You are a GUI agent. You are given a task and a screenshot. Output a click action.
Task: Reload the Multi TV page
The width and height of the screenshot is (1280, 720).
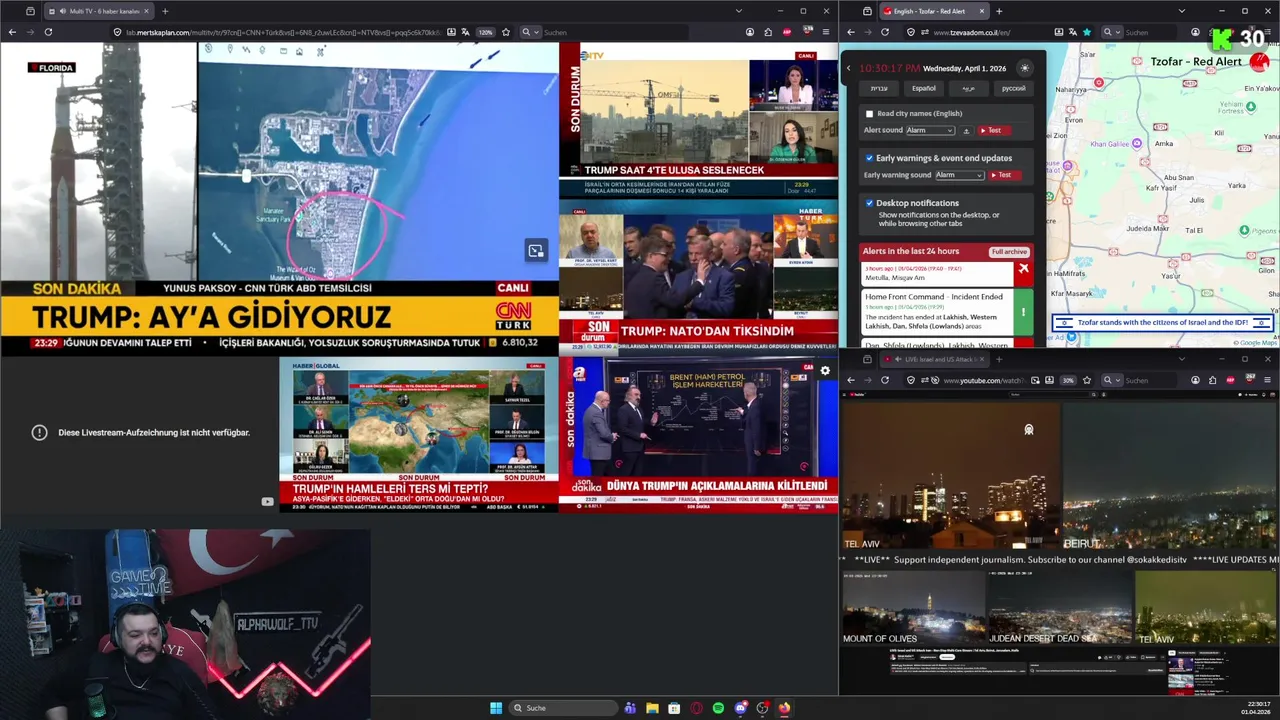coord(48,32)
